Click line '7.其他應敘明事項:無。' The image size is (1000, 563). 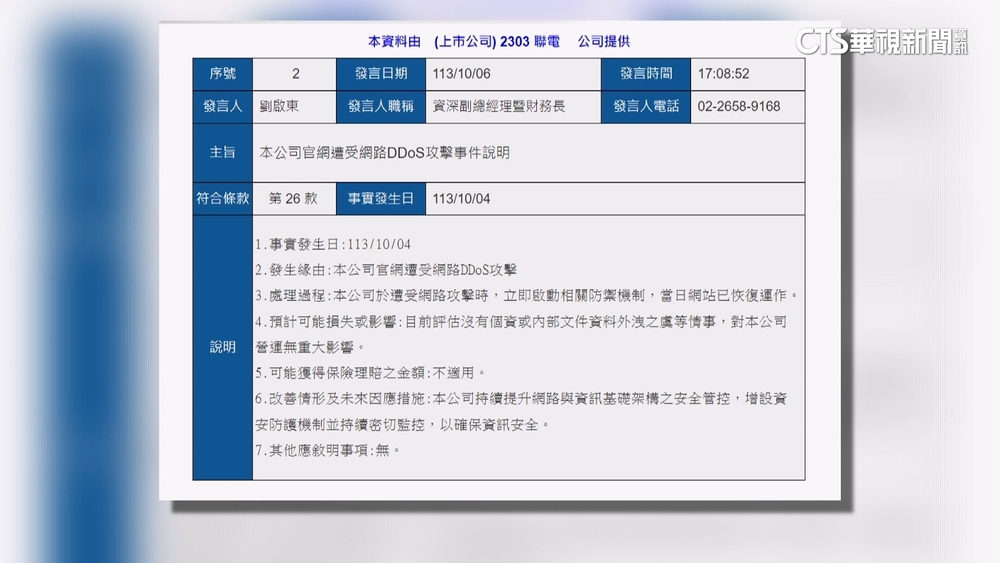point(328,451)
